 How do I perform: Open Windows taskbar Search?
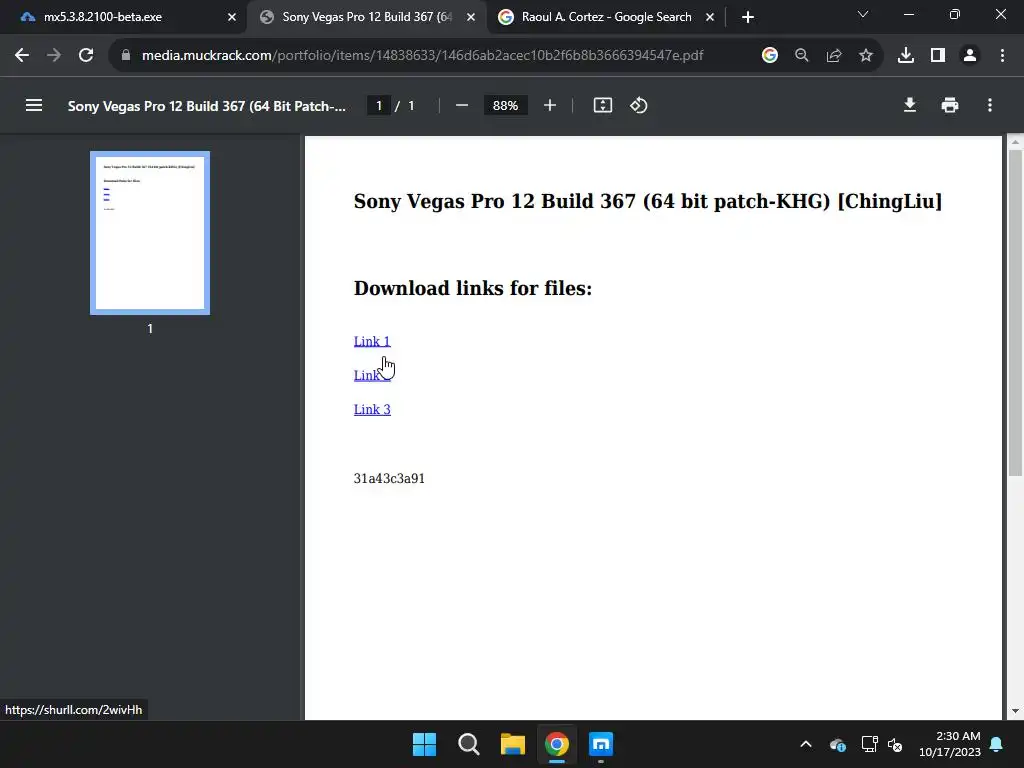468,744
